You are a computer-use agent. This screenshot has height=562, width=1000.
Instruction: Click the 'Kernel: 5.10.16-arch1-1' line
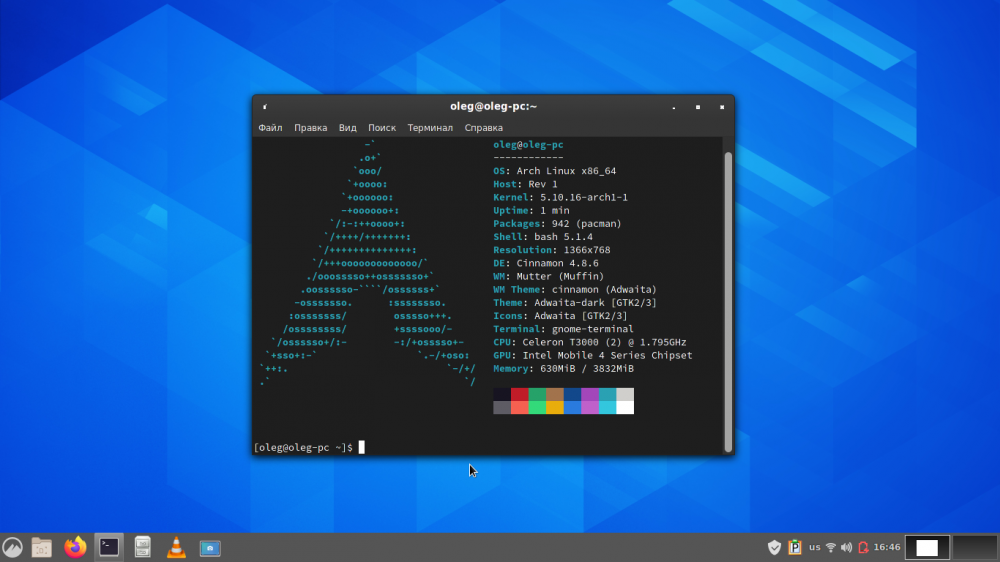coord(560,197)
